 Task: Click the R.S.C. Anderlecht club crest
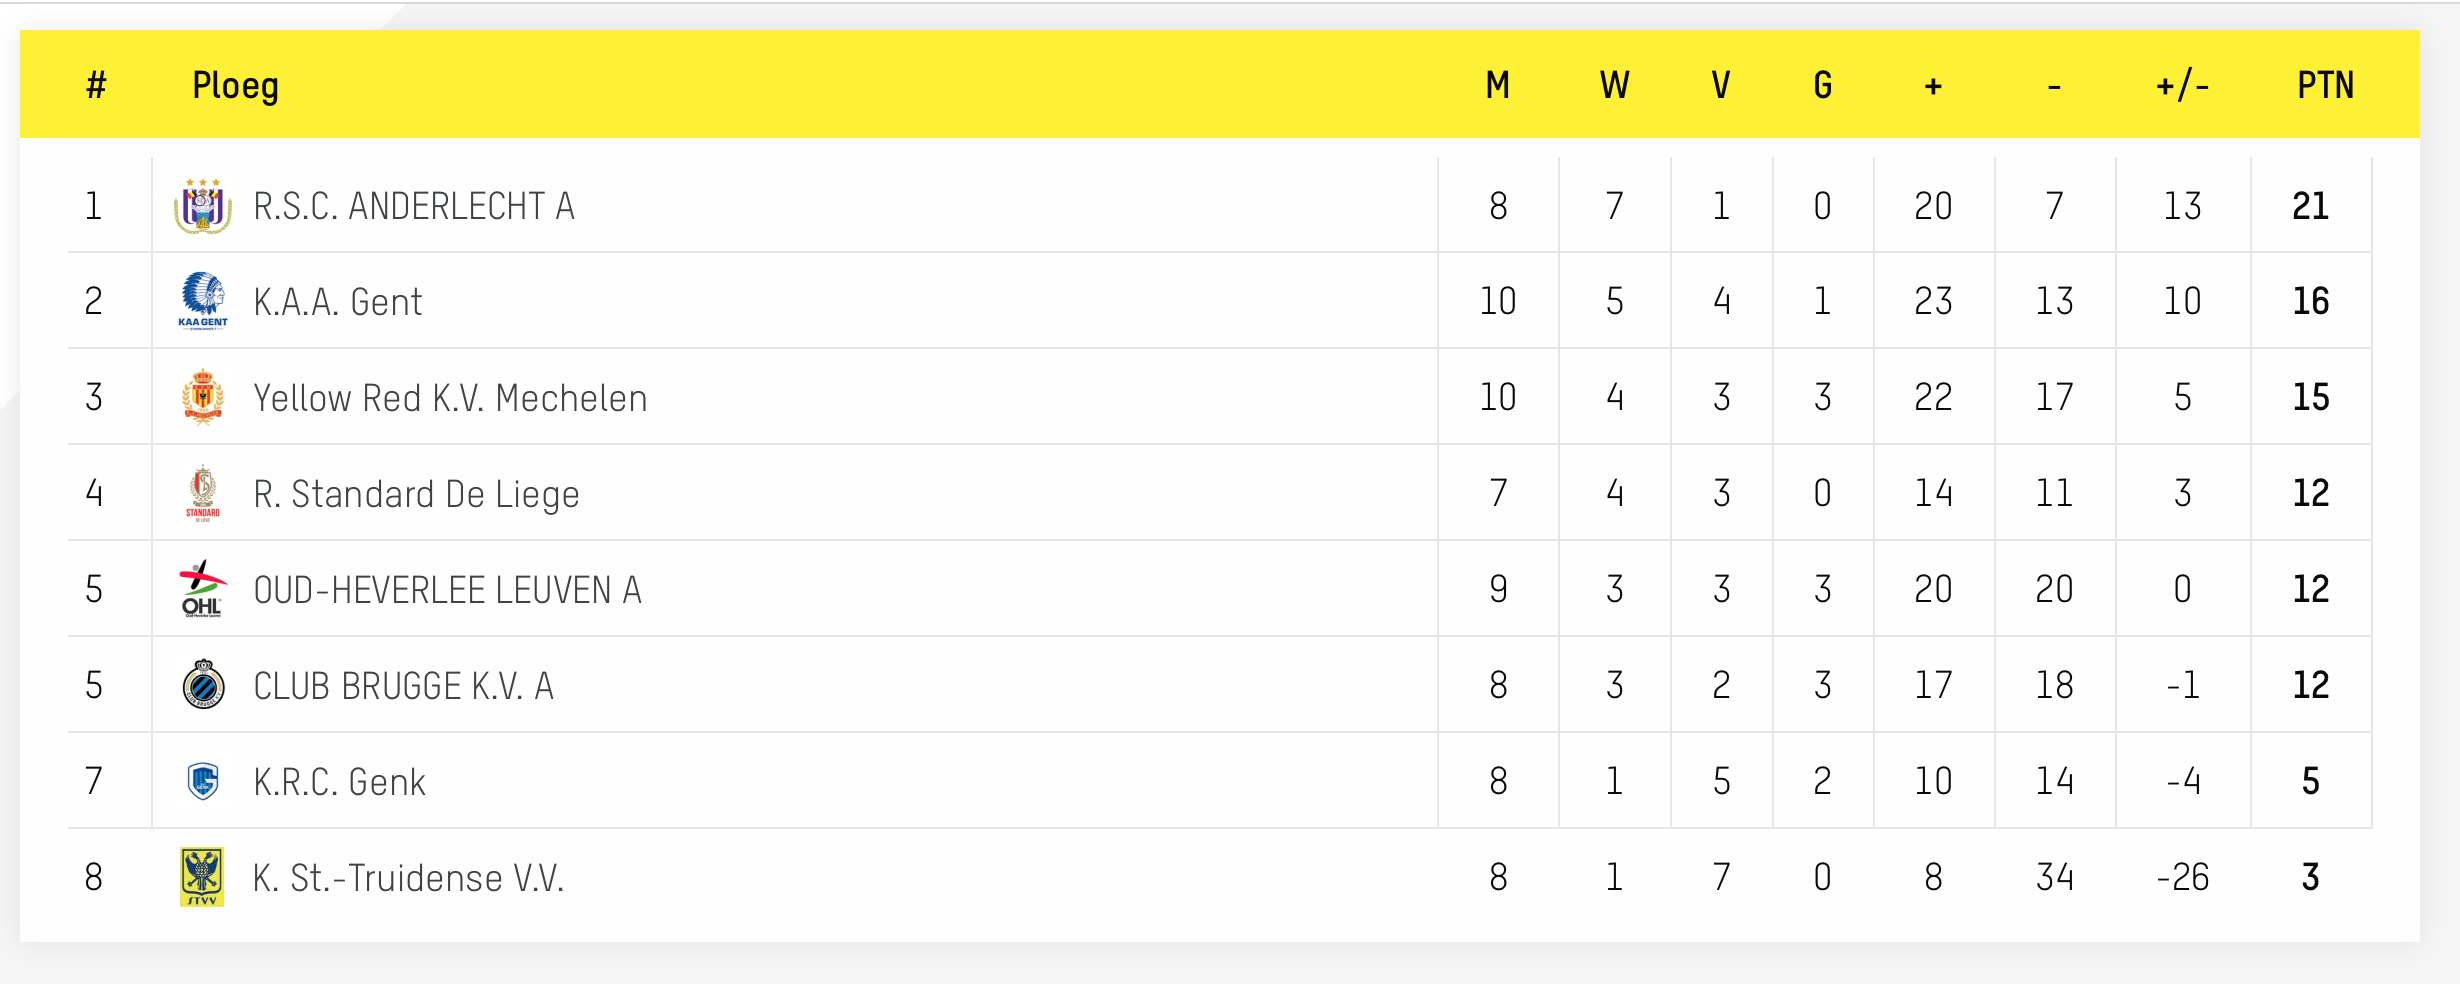(203, 206)
